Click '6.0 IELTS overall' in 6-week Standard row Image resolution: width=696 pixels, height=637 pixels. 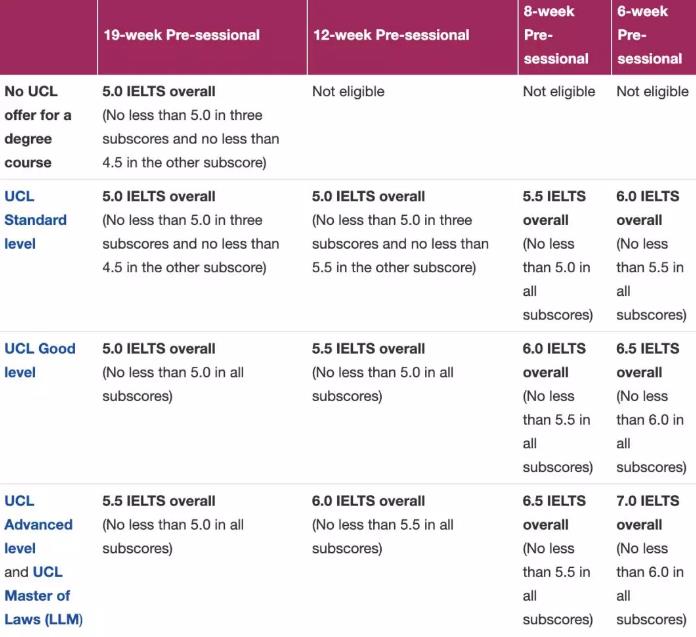click(x=648, y=208)
